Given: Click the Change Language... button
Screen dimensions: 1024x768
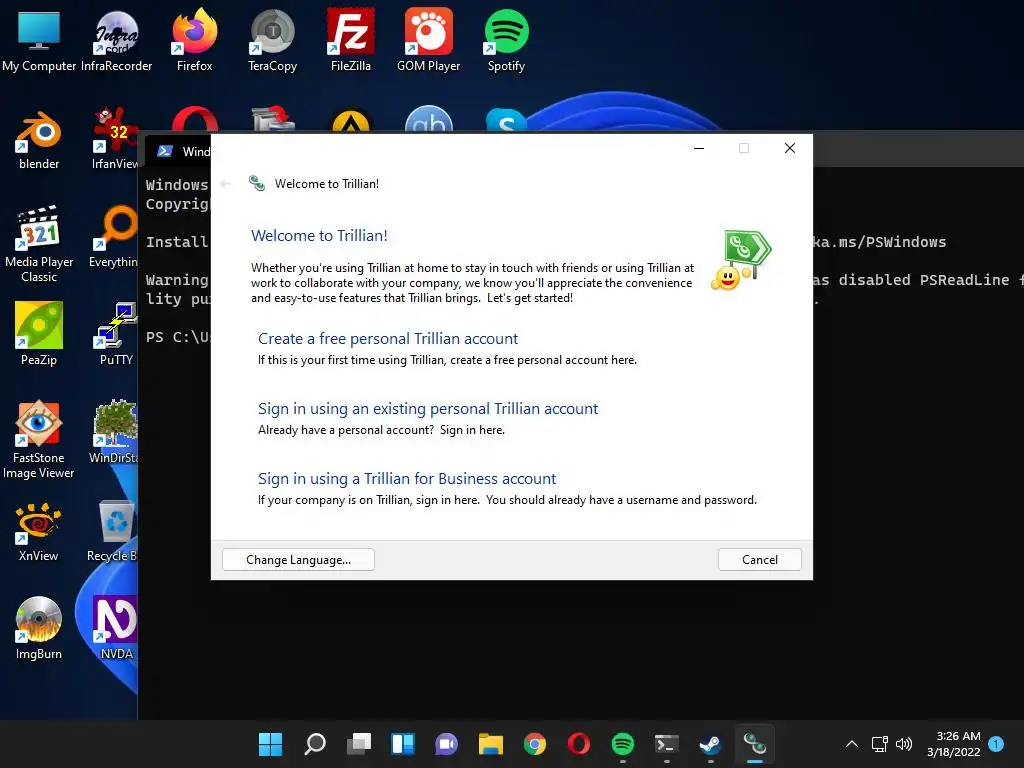Looking at the screenshot, I should (x=298, y=560).
